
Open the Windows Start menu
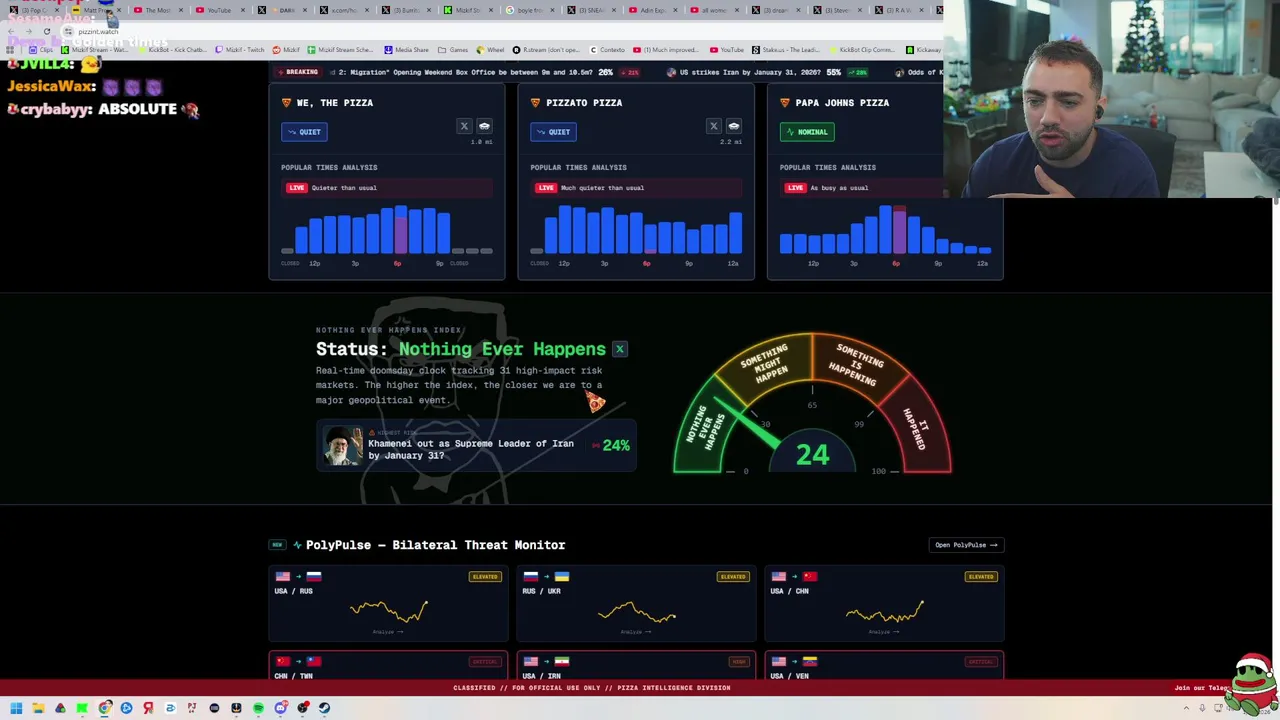click(16, 708)
